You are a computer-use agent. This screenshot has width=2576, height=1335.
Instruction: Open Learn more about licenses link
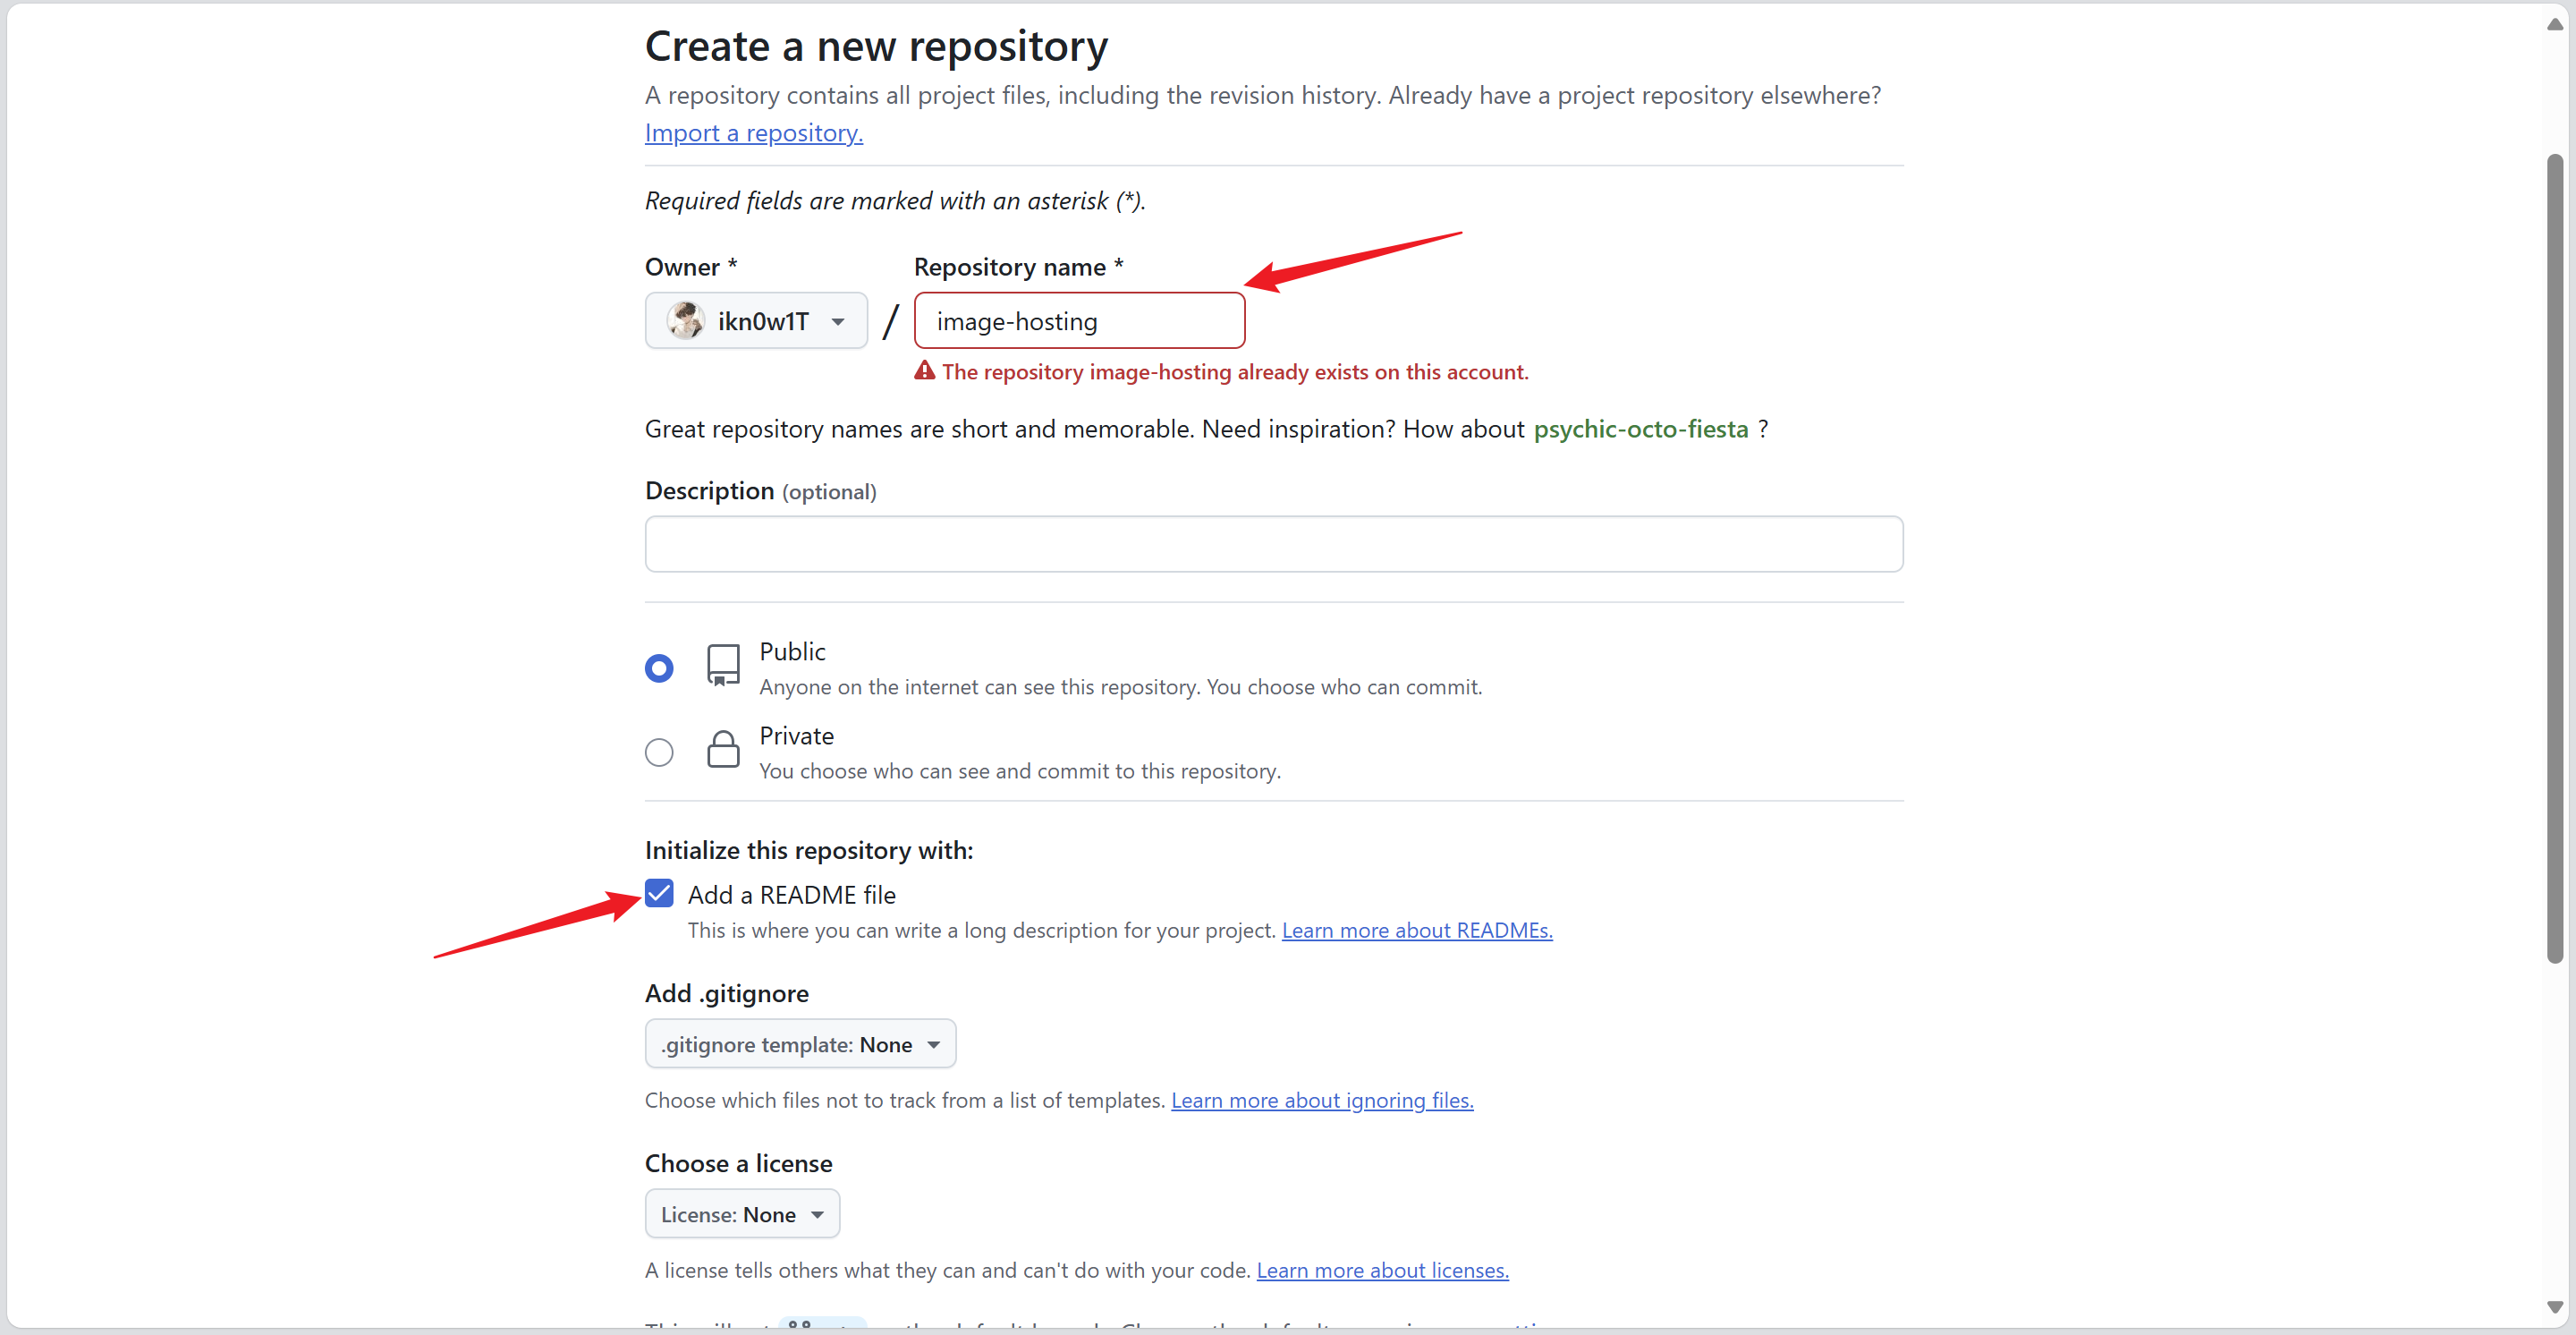1382,1270
